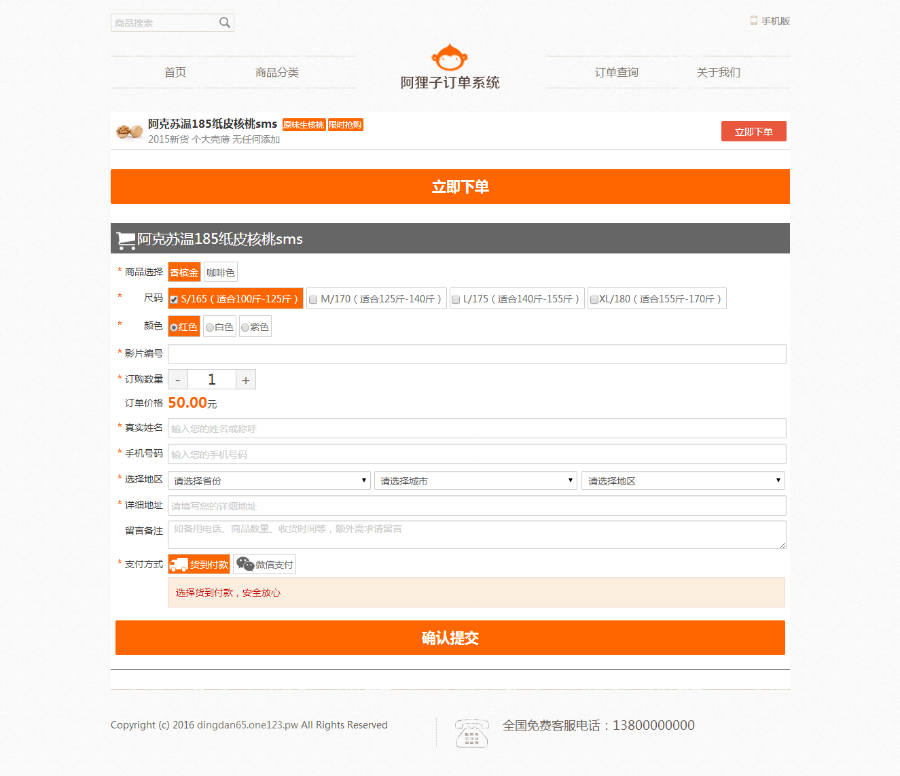
Task: Click the walnut product thumbnail image
Action: point(128,131)
